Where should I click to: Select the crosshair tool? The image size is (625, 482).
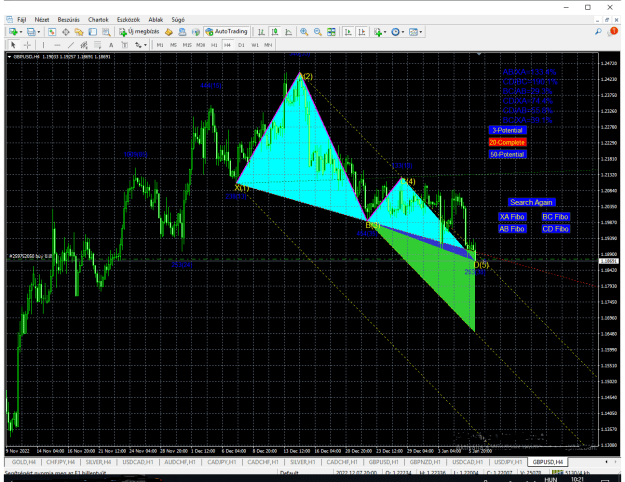[x=27, y=45]
